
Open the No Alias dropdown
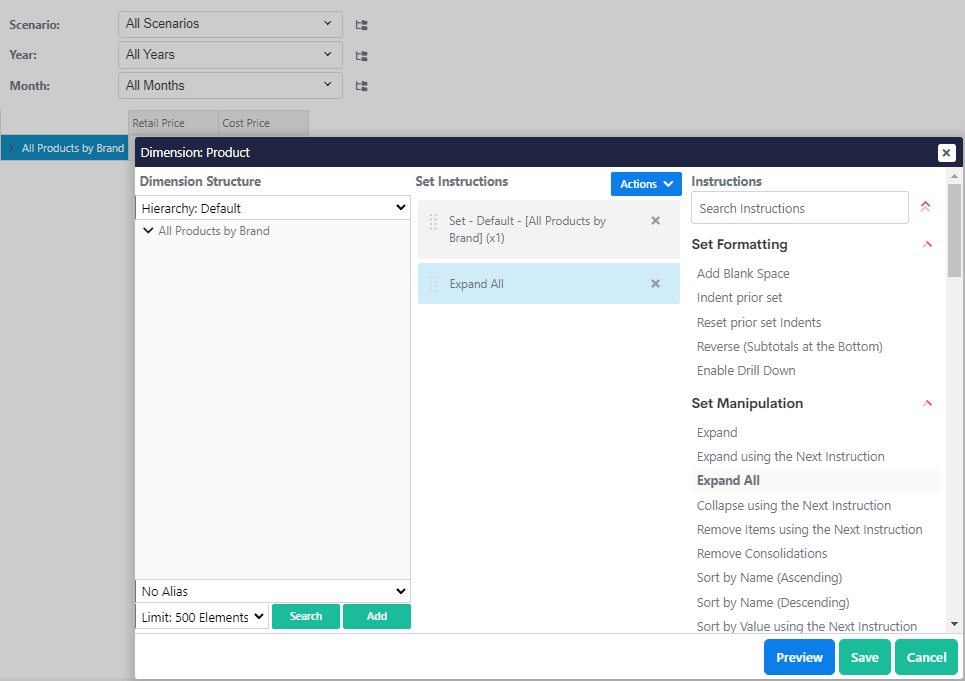click(x=273, y=592)
